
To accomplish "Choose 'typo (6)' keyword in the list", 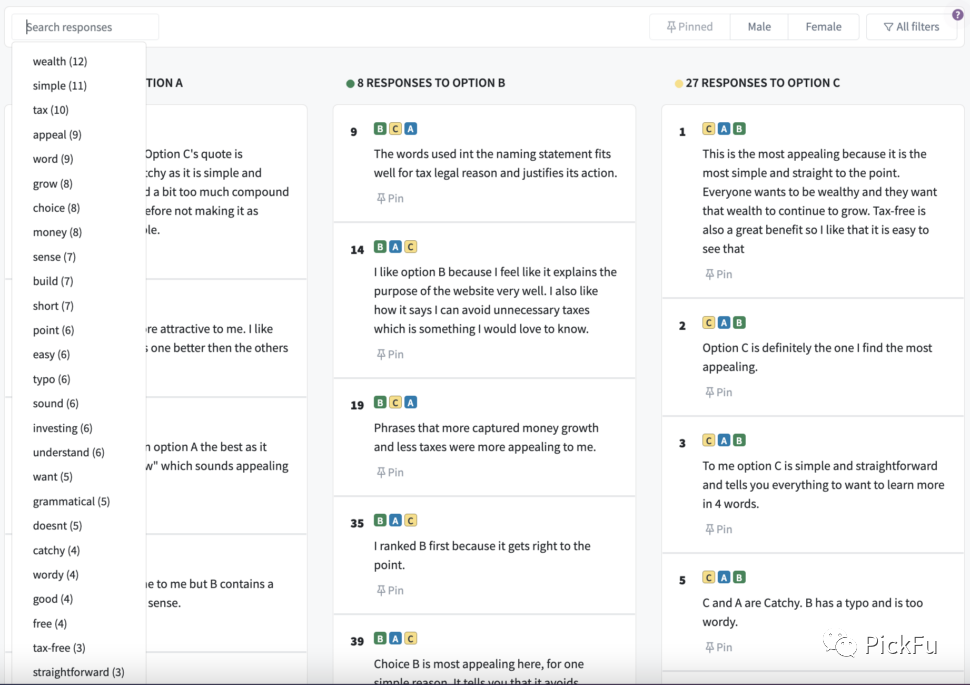I will [52, 379].
